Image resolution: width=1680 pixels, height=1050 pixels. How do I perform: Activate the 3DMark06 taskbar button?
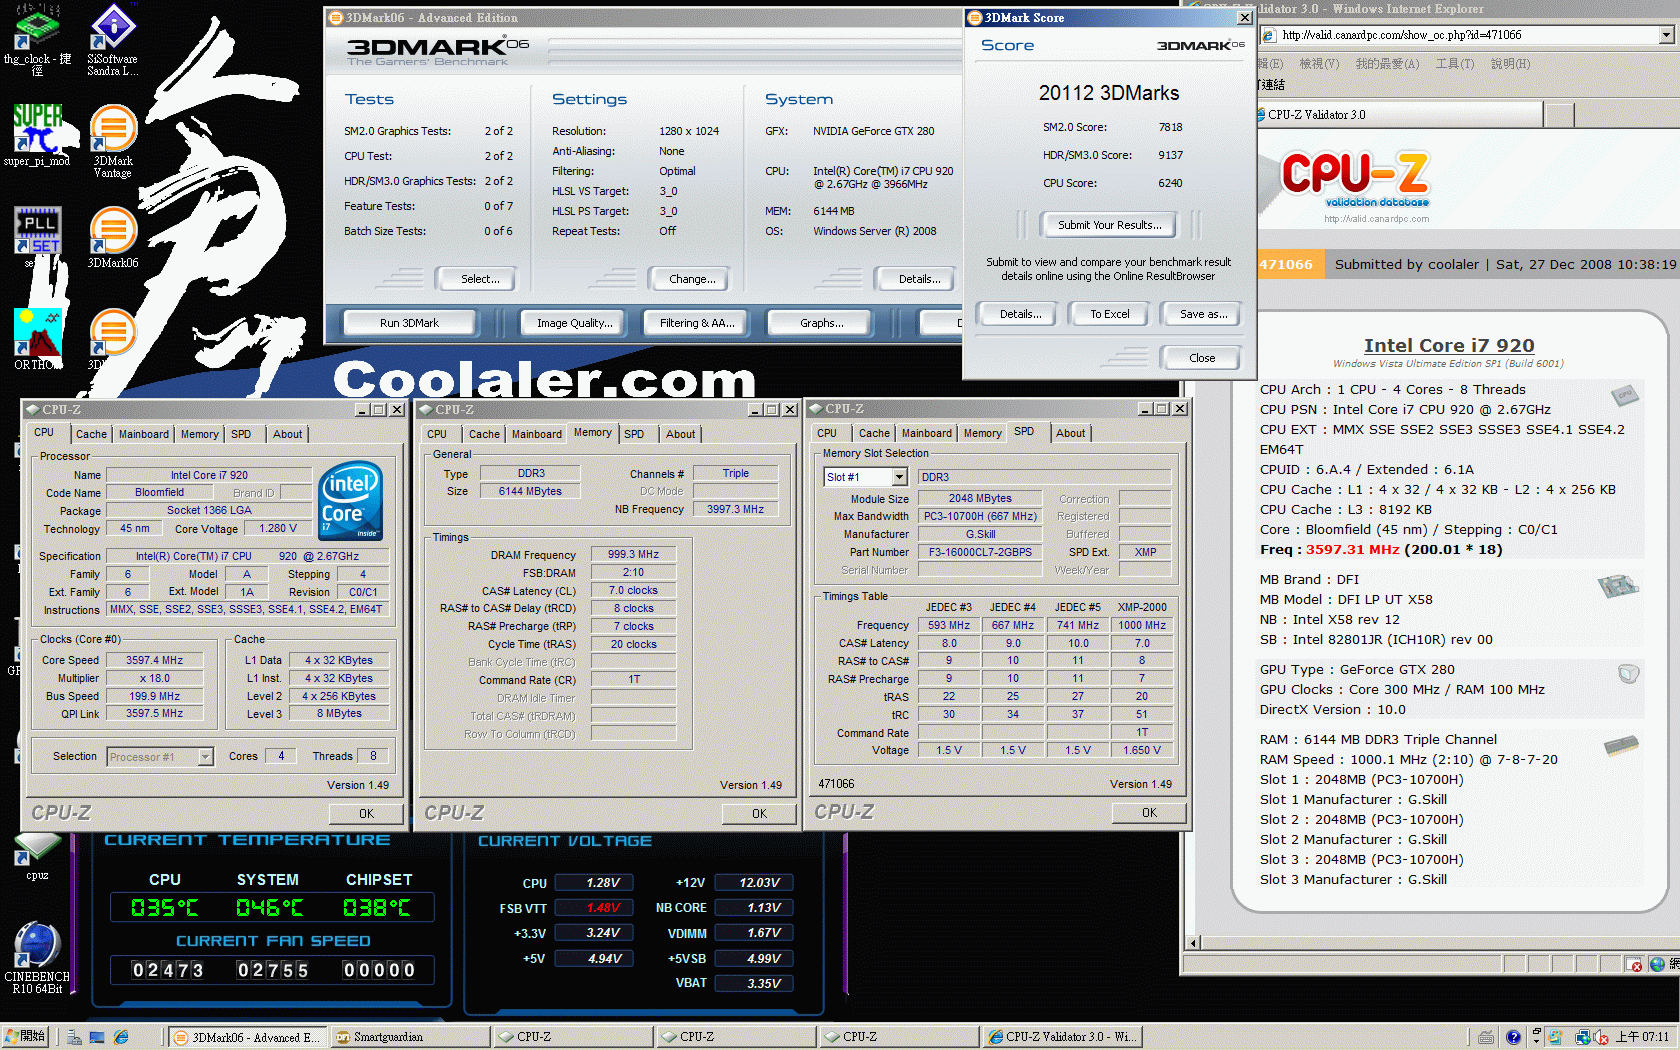tap(247, 1037)
